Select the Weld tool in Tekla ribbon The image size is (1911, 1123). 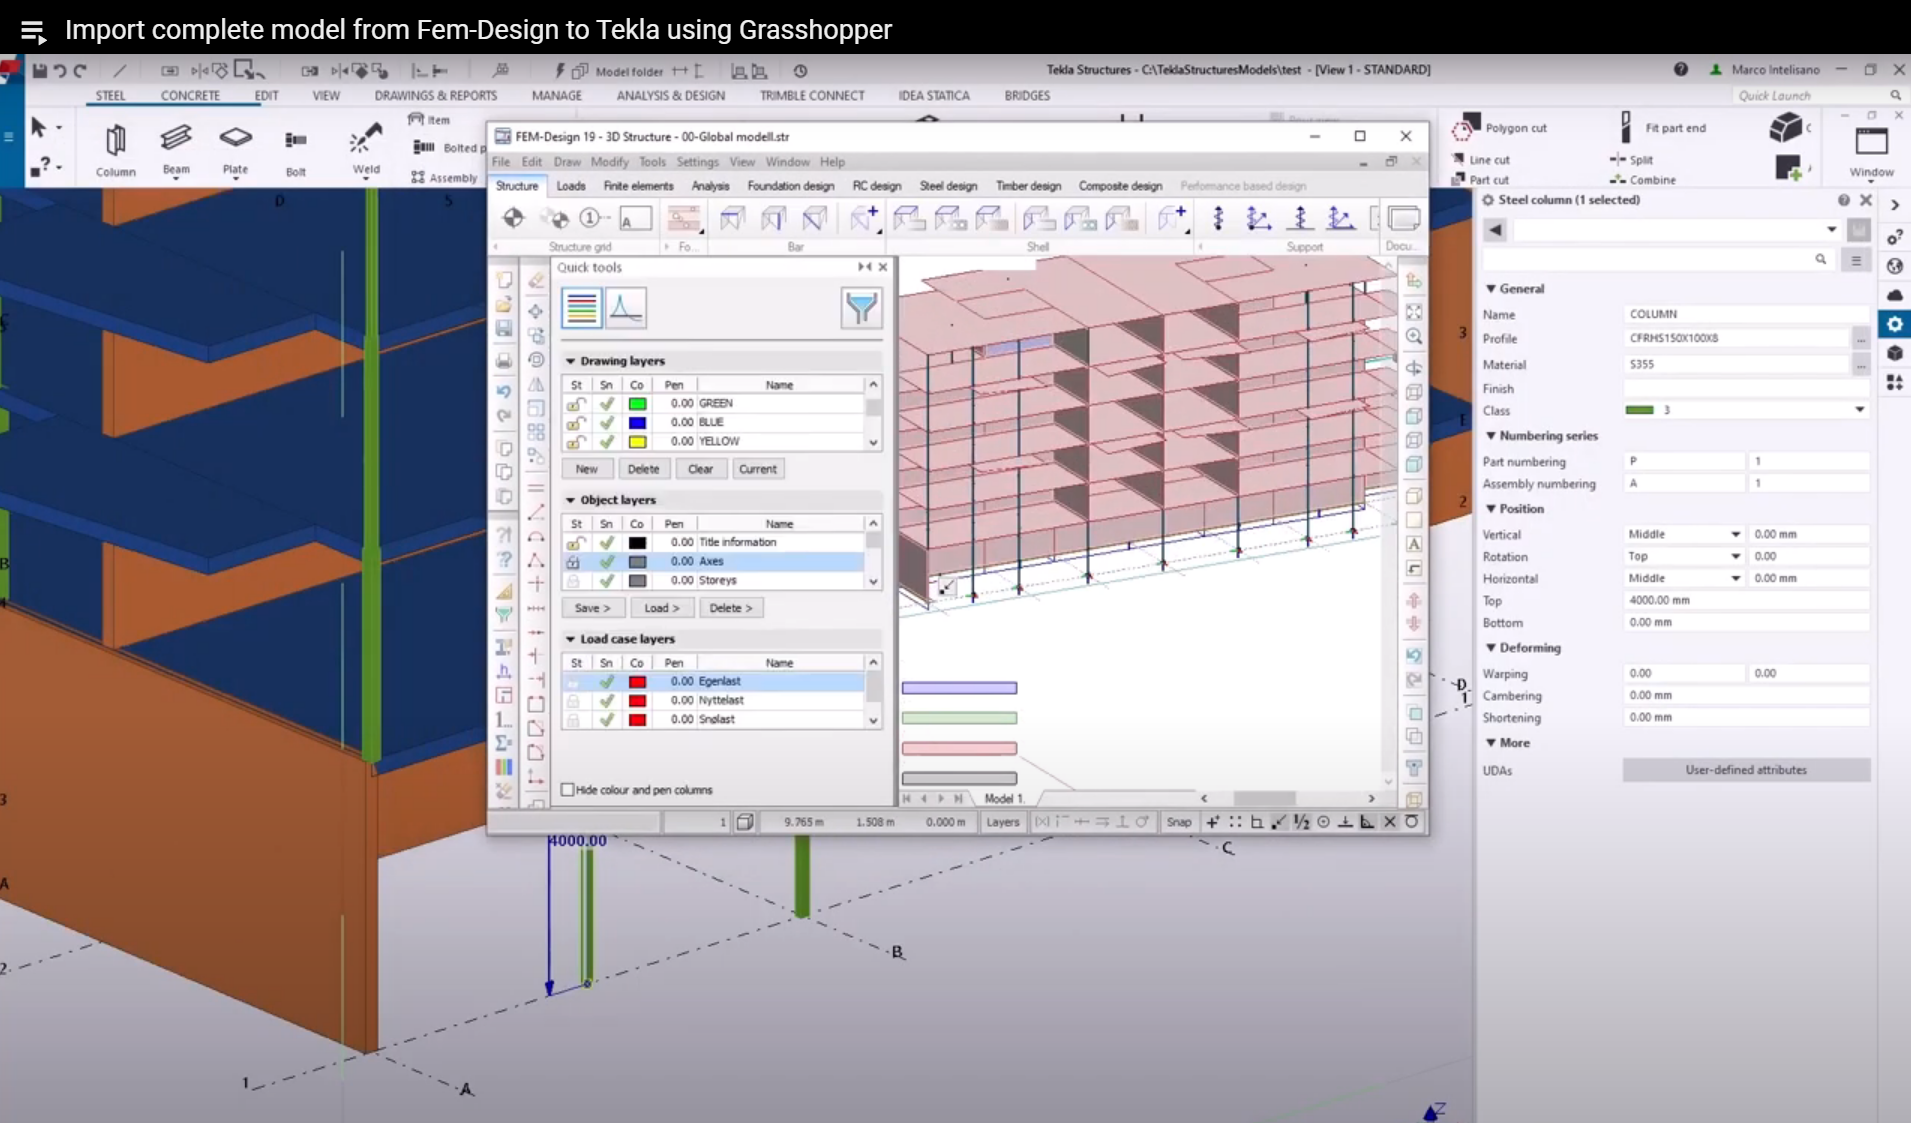(366, 149)
